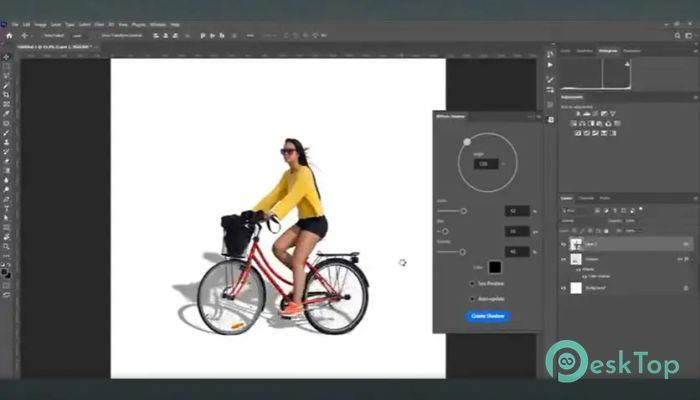This screenshot has height=400, width=700.
Task: Click the foreground color swatch in toolbar
Action: pos(4,271)
